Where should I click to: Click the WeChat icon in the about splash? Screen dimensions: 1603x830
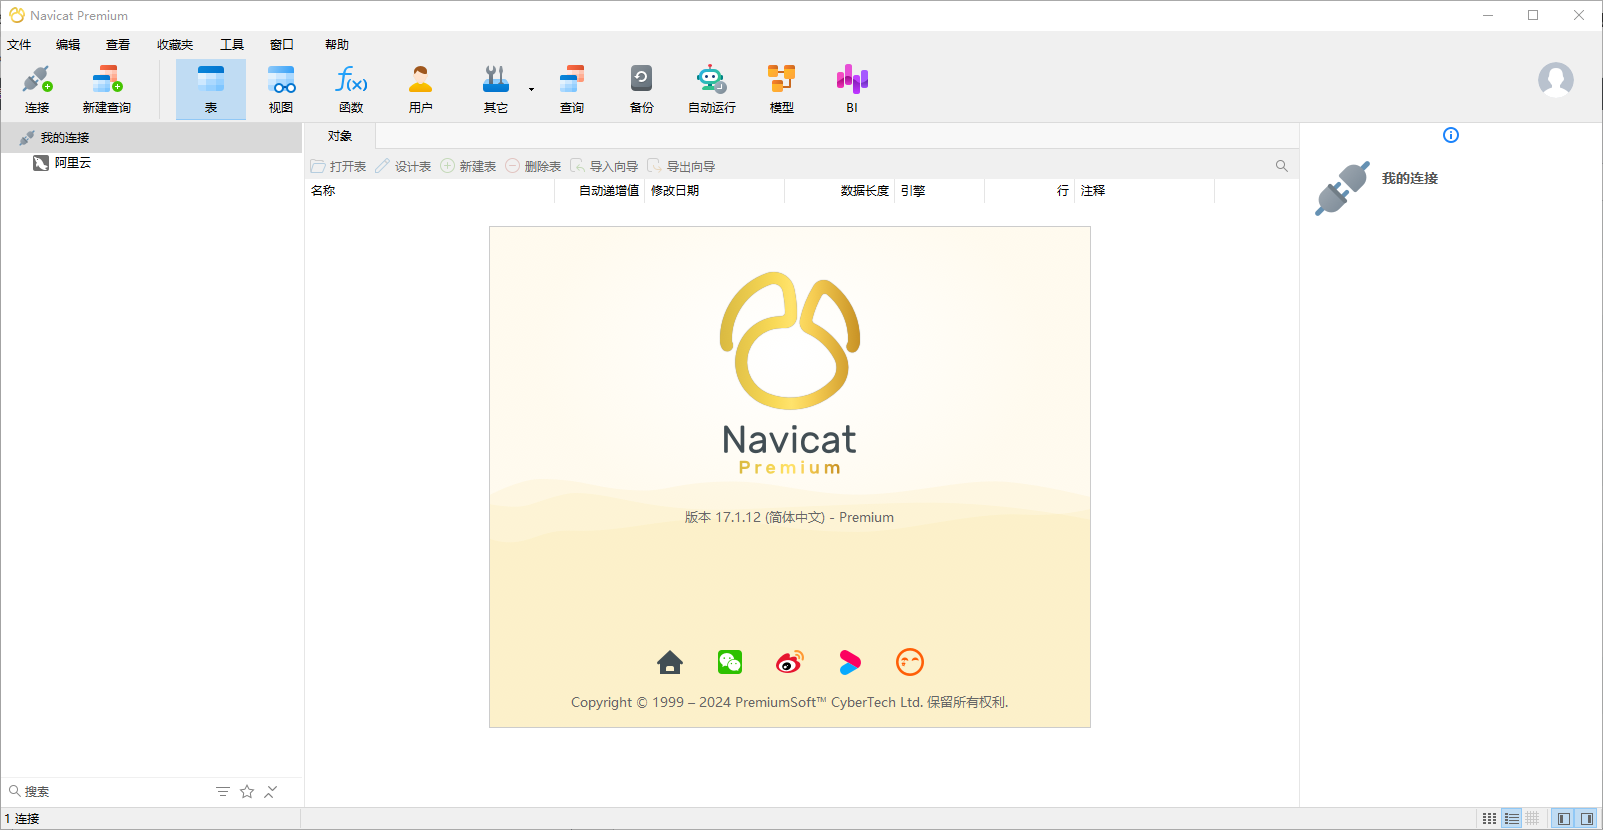pyautogui.click(x=730, y=662)
